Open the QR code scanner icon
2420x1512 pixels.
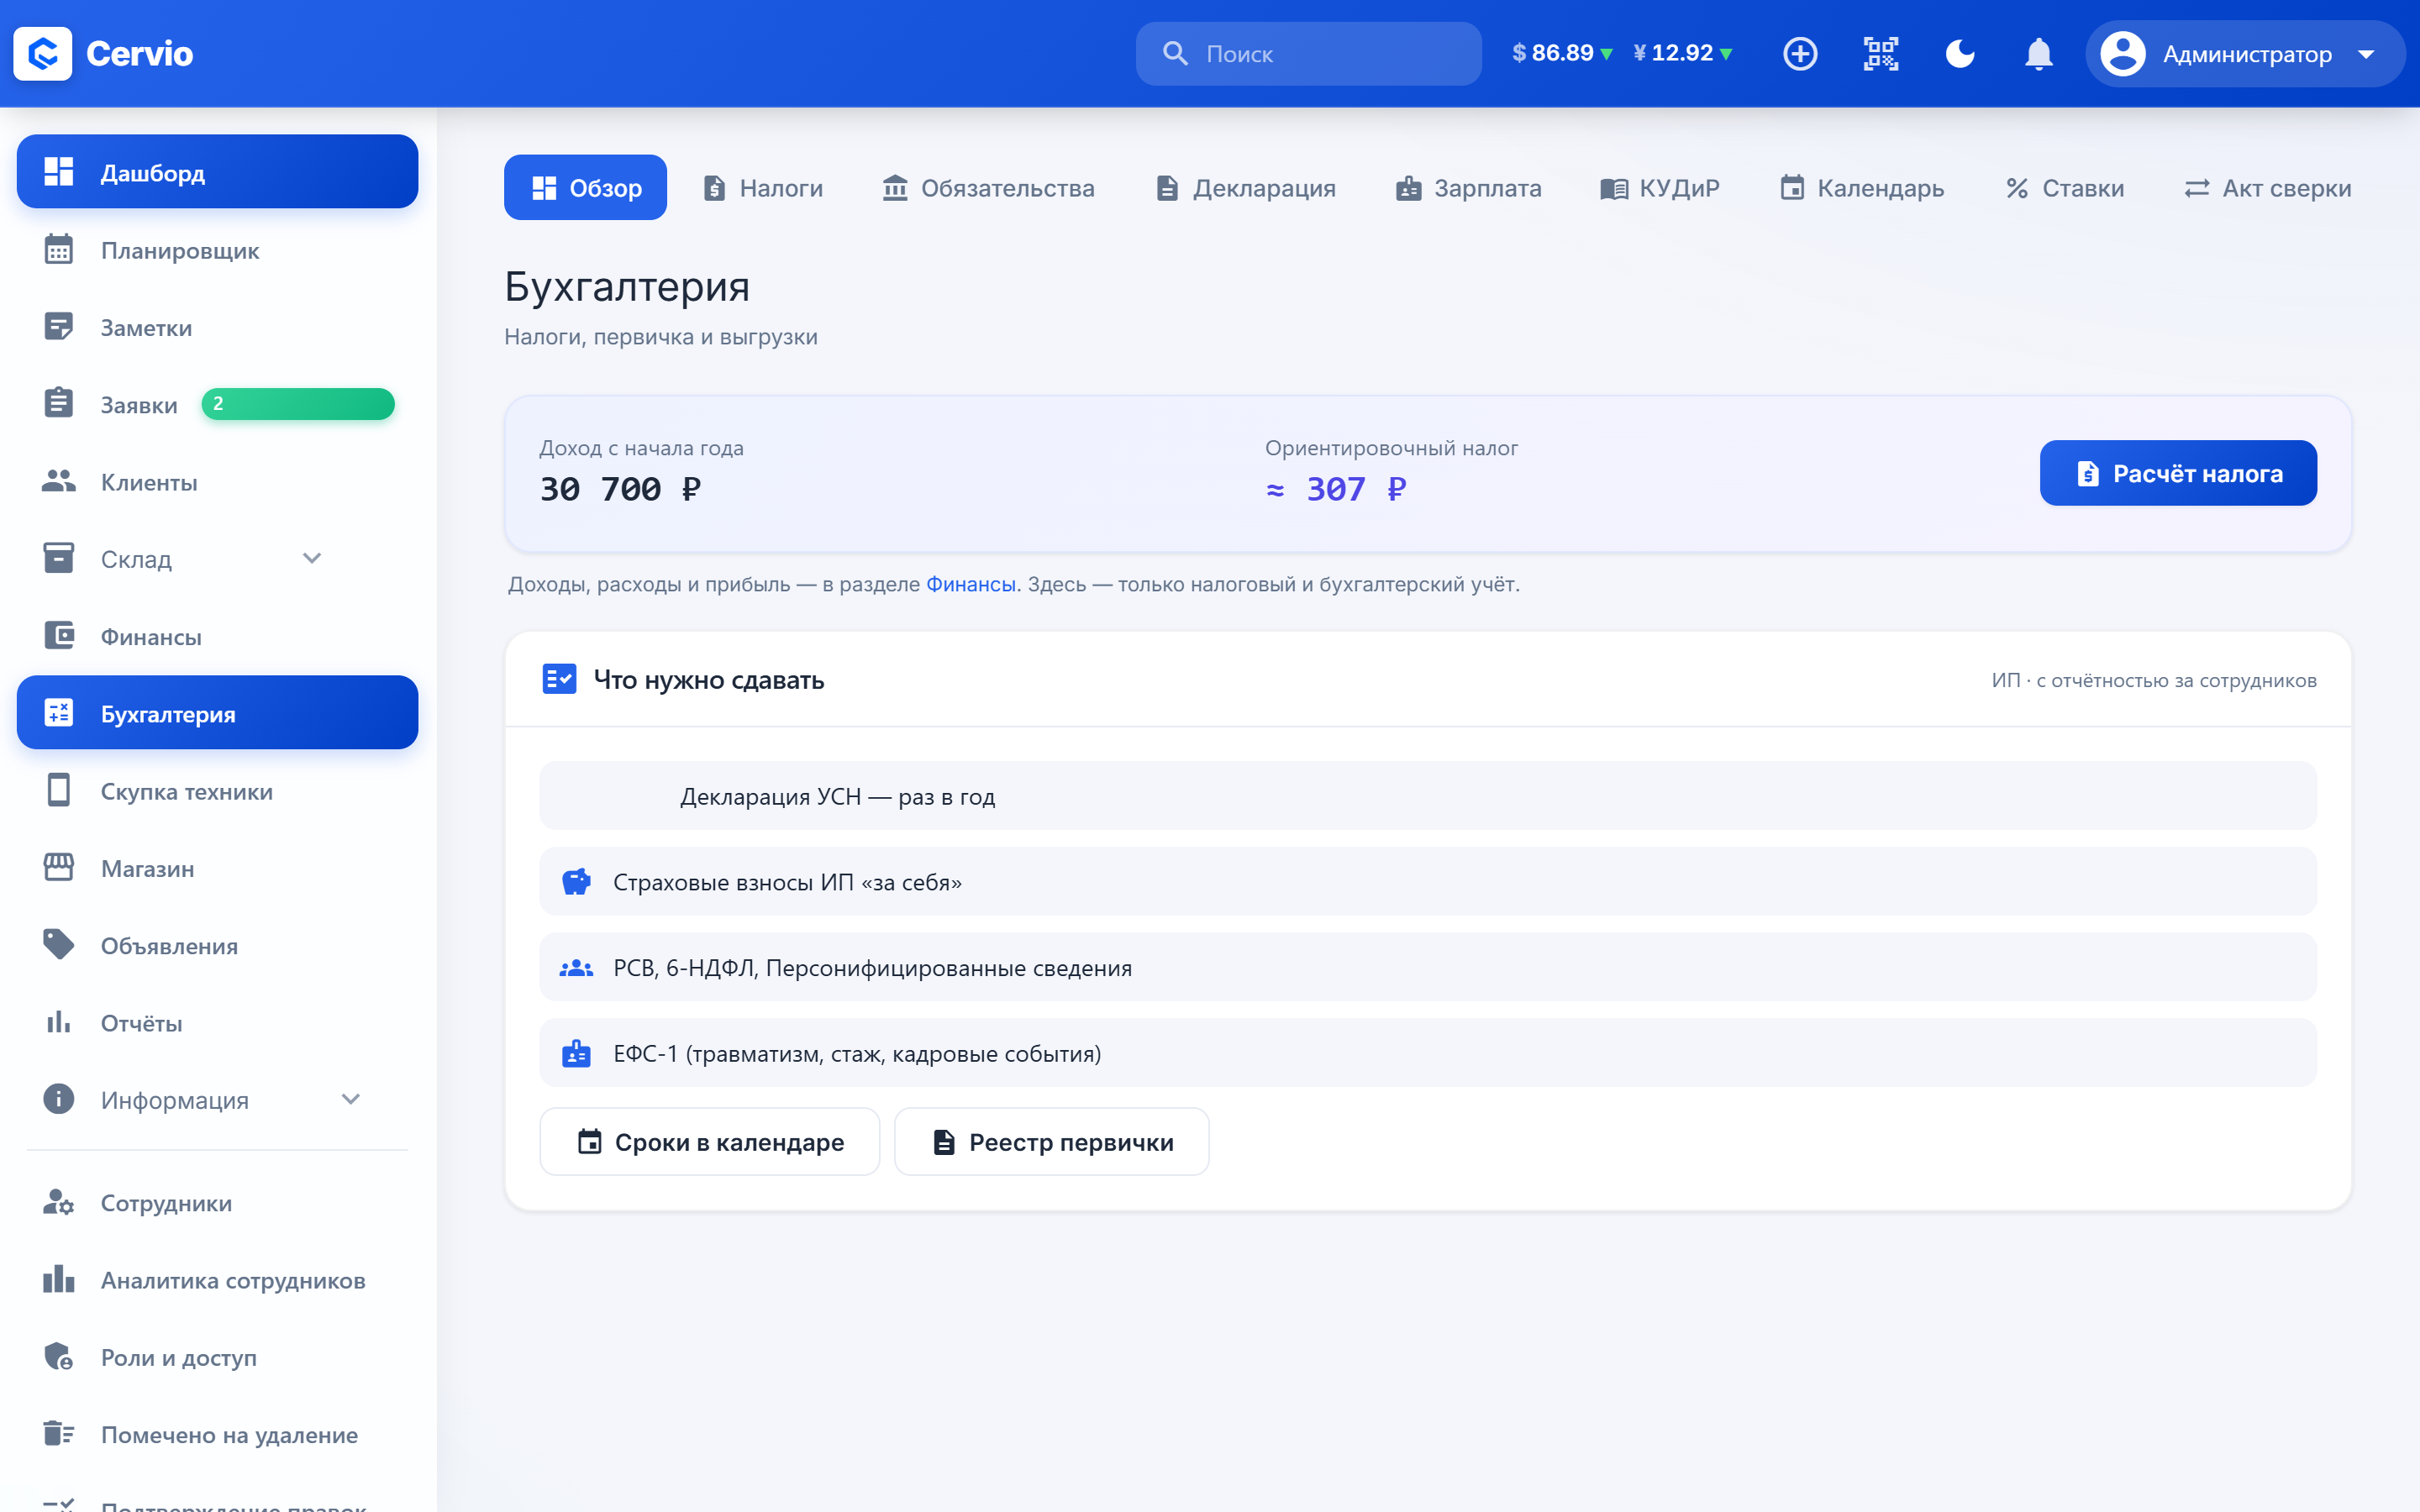click(1880, 54)
